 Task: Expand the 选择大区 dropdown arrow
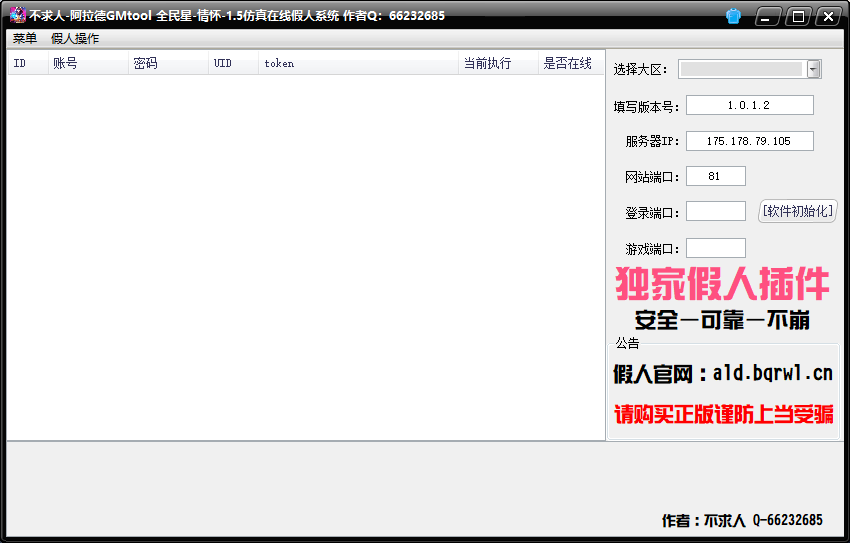point(813,69)
